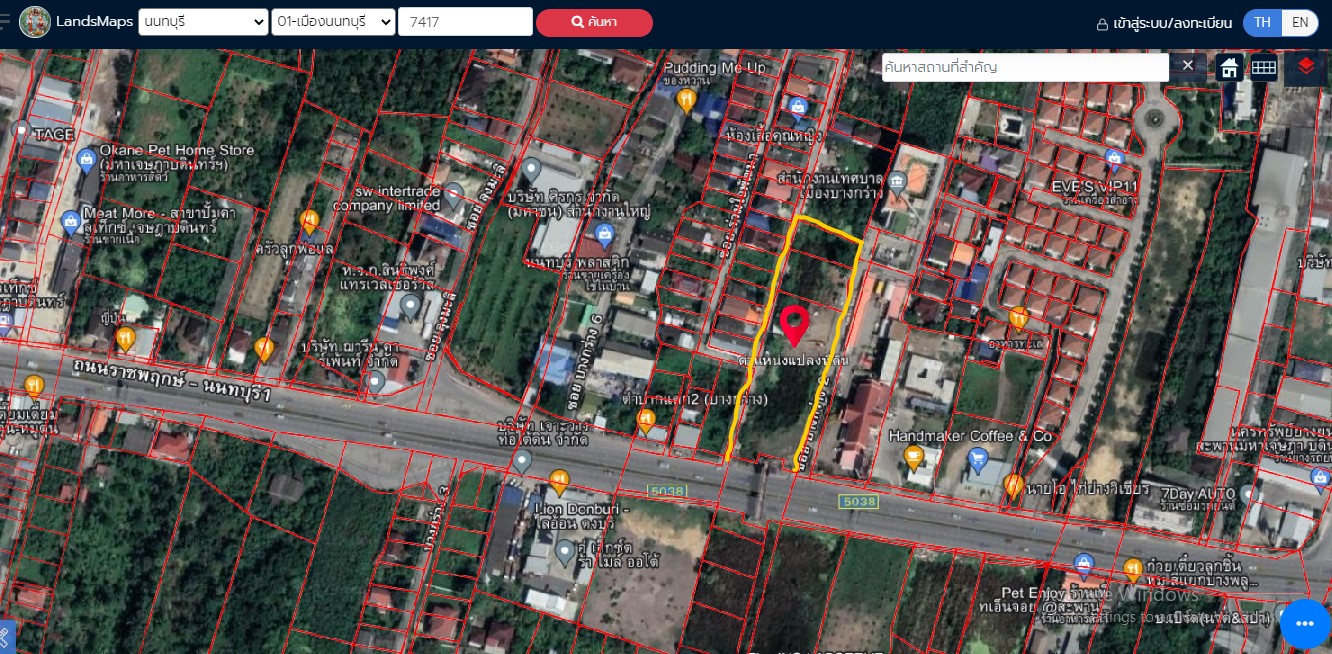This screenshot has width=1332, height=654.
Task: Expand the district dropdown 01-เมืองนนทบุรี
Action: (x=333, y=22)
